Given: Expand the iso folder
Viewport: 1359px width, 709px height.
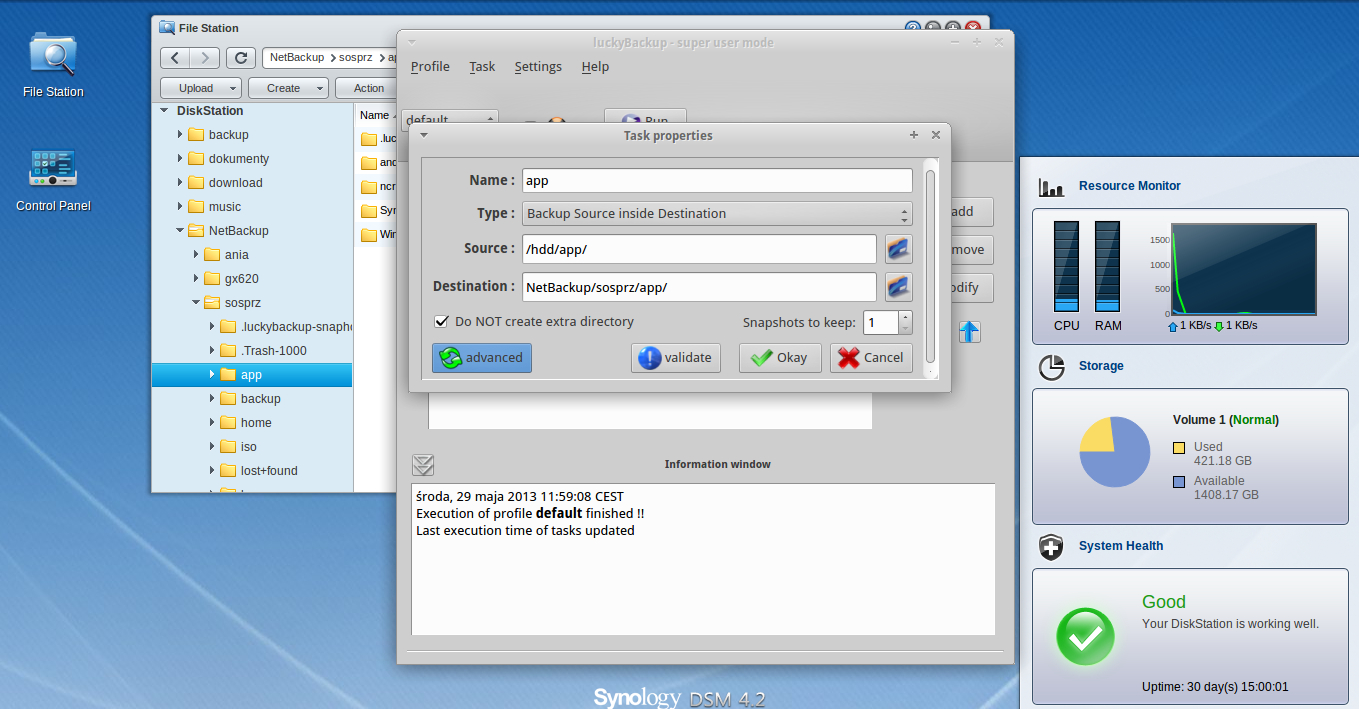Looking at the screenshot, I should (x=212, y=447).
